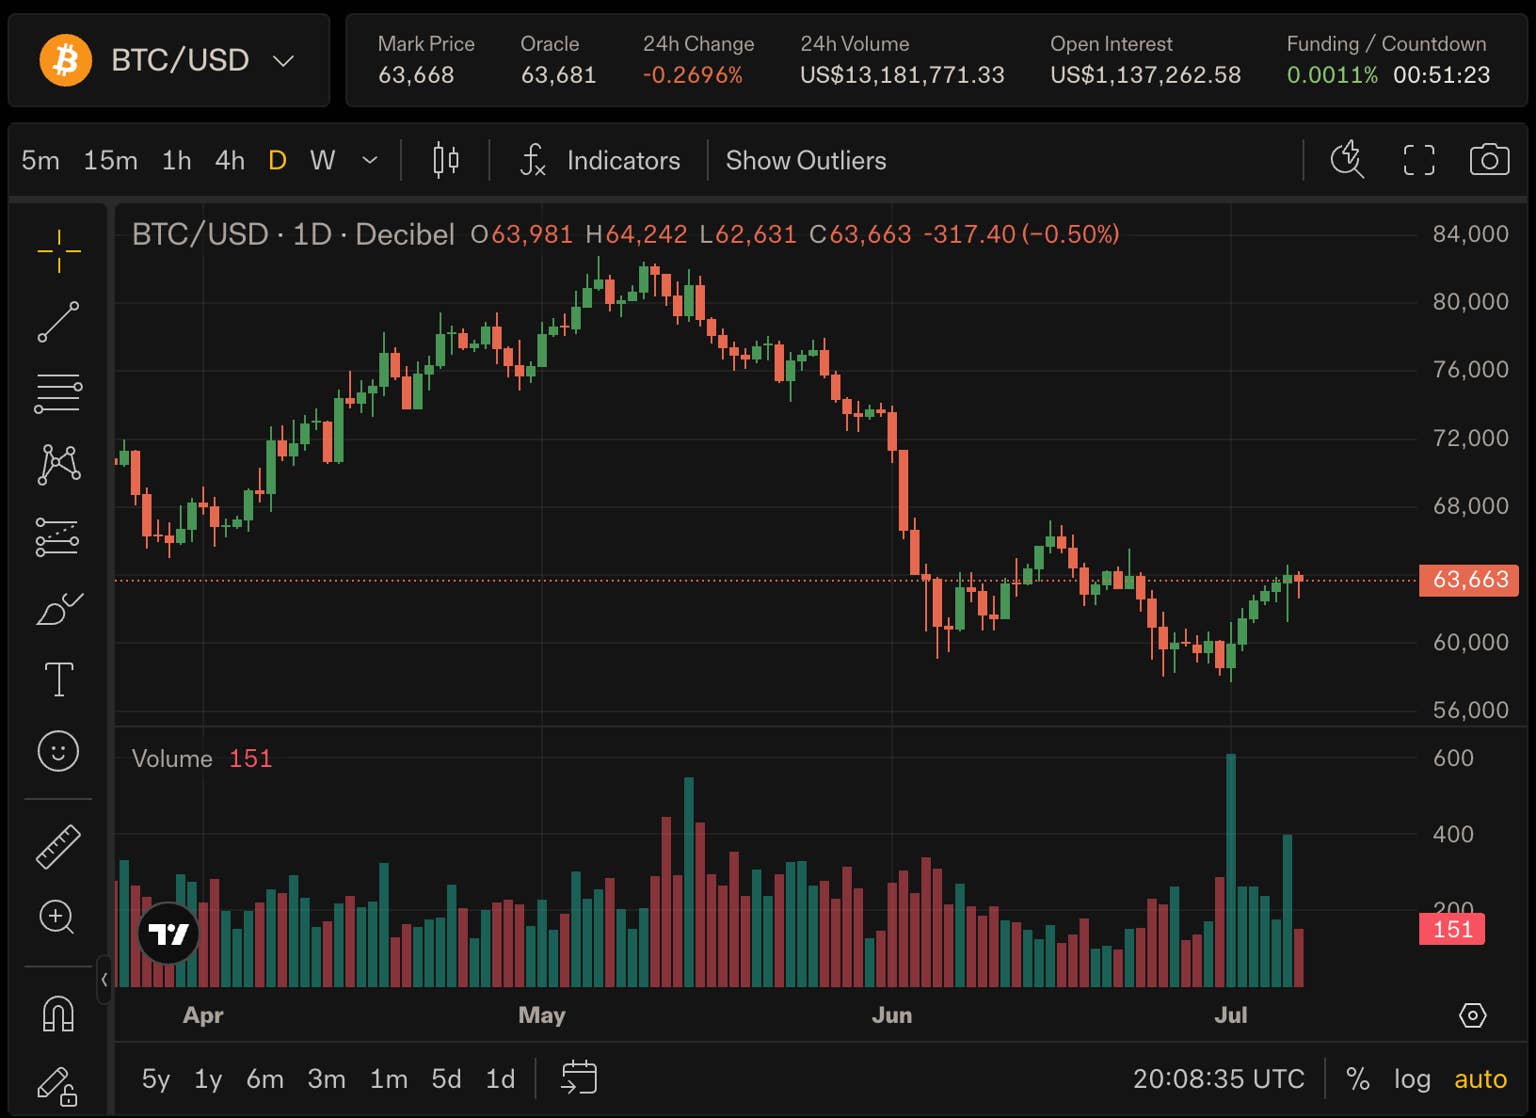Select the brush drawing tool
Image resolution: width=1536 pixels, height=1118 pixels.
[x=59, y=608]
